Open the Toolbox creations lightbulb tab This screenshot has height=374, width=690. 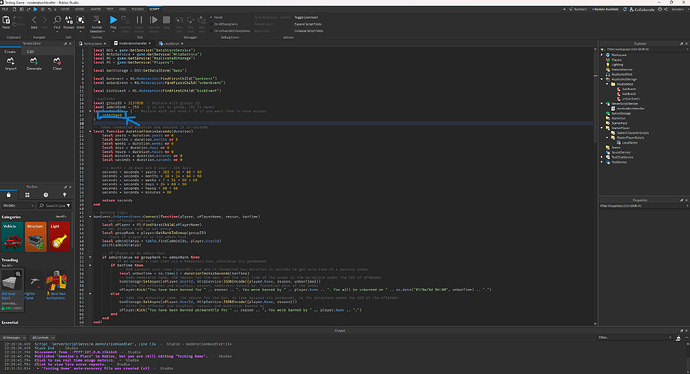pos(64,195)
